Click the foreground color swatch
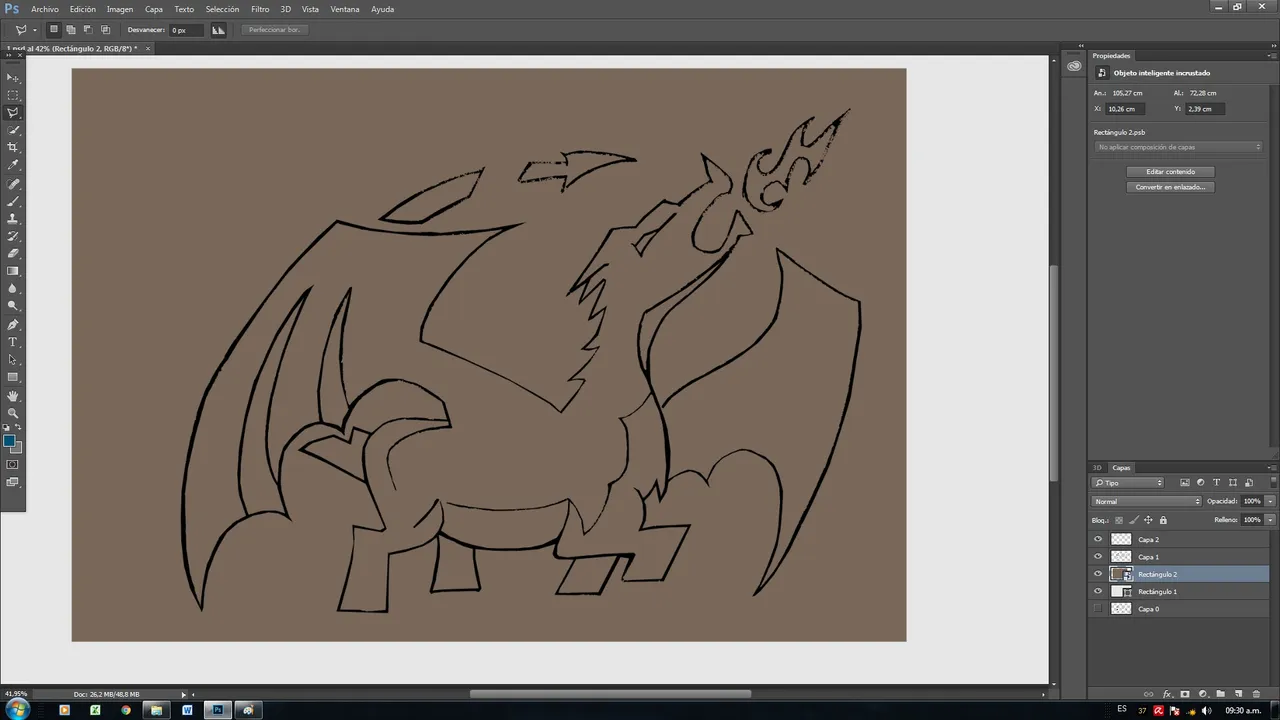The height and width of the screenshot is (720, 1280). click(9, 440)
